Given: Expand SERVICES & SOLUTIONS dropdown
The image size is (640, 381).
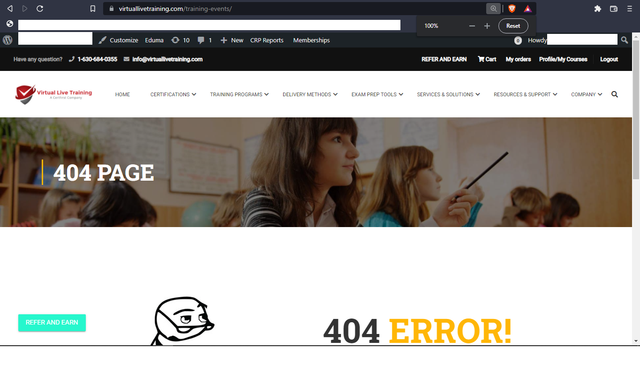Looking at the screenshot, I should (448, 94).
